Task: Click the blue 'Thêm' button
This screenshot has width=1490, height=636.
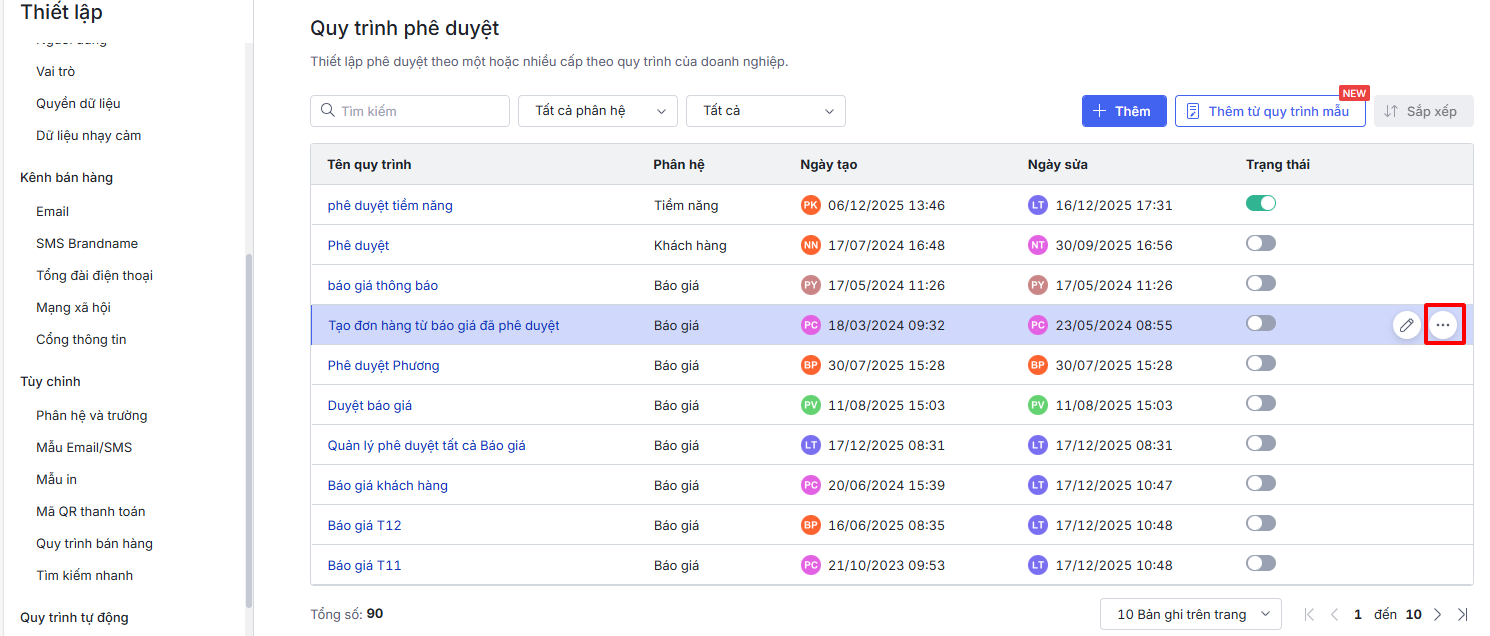Action: click(1123, 111)
